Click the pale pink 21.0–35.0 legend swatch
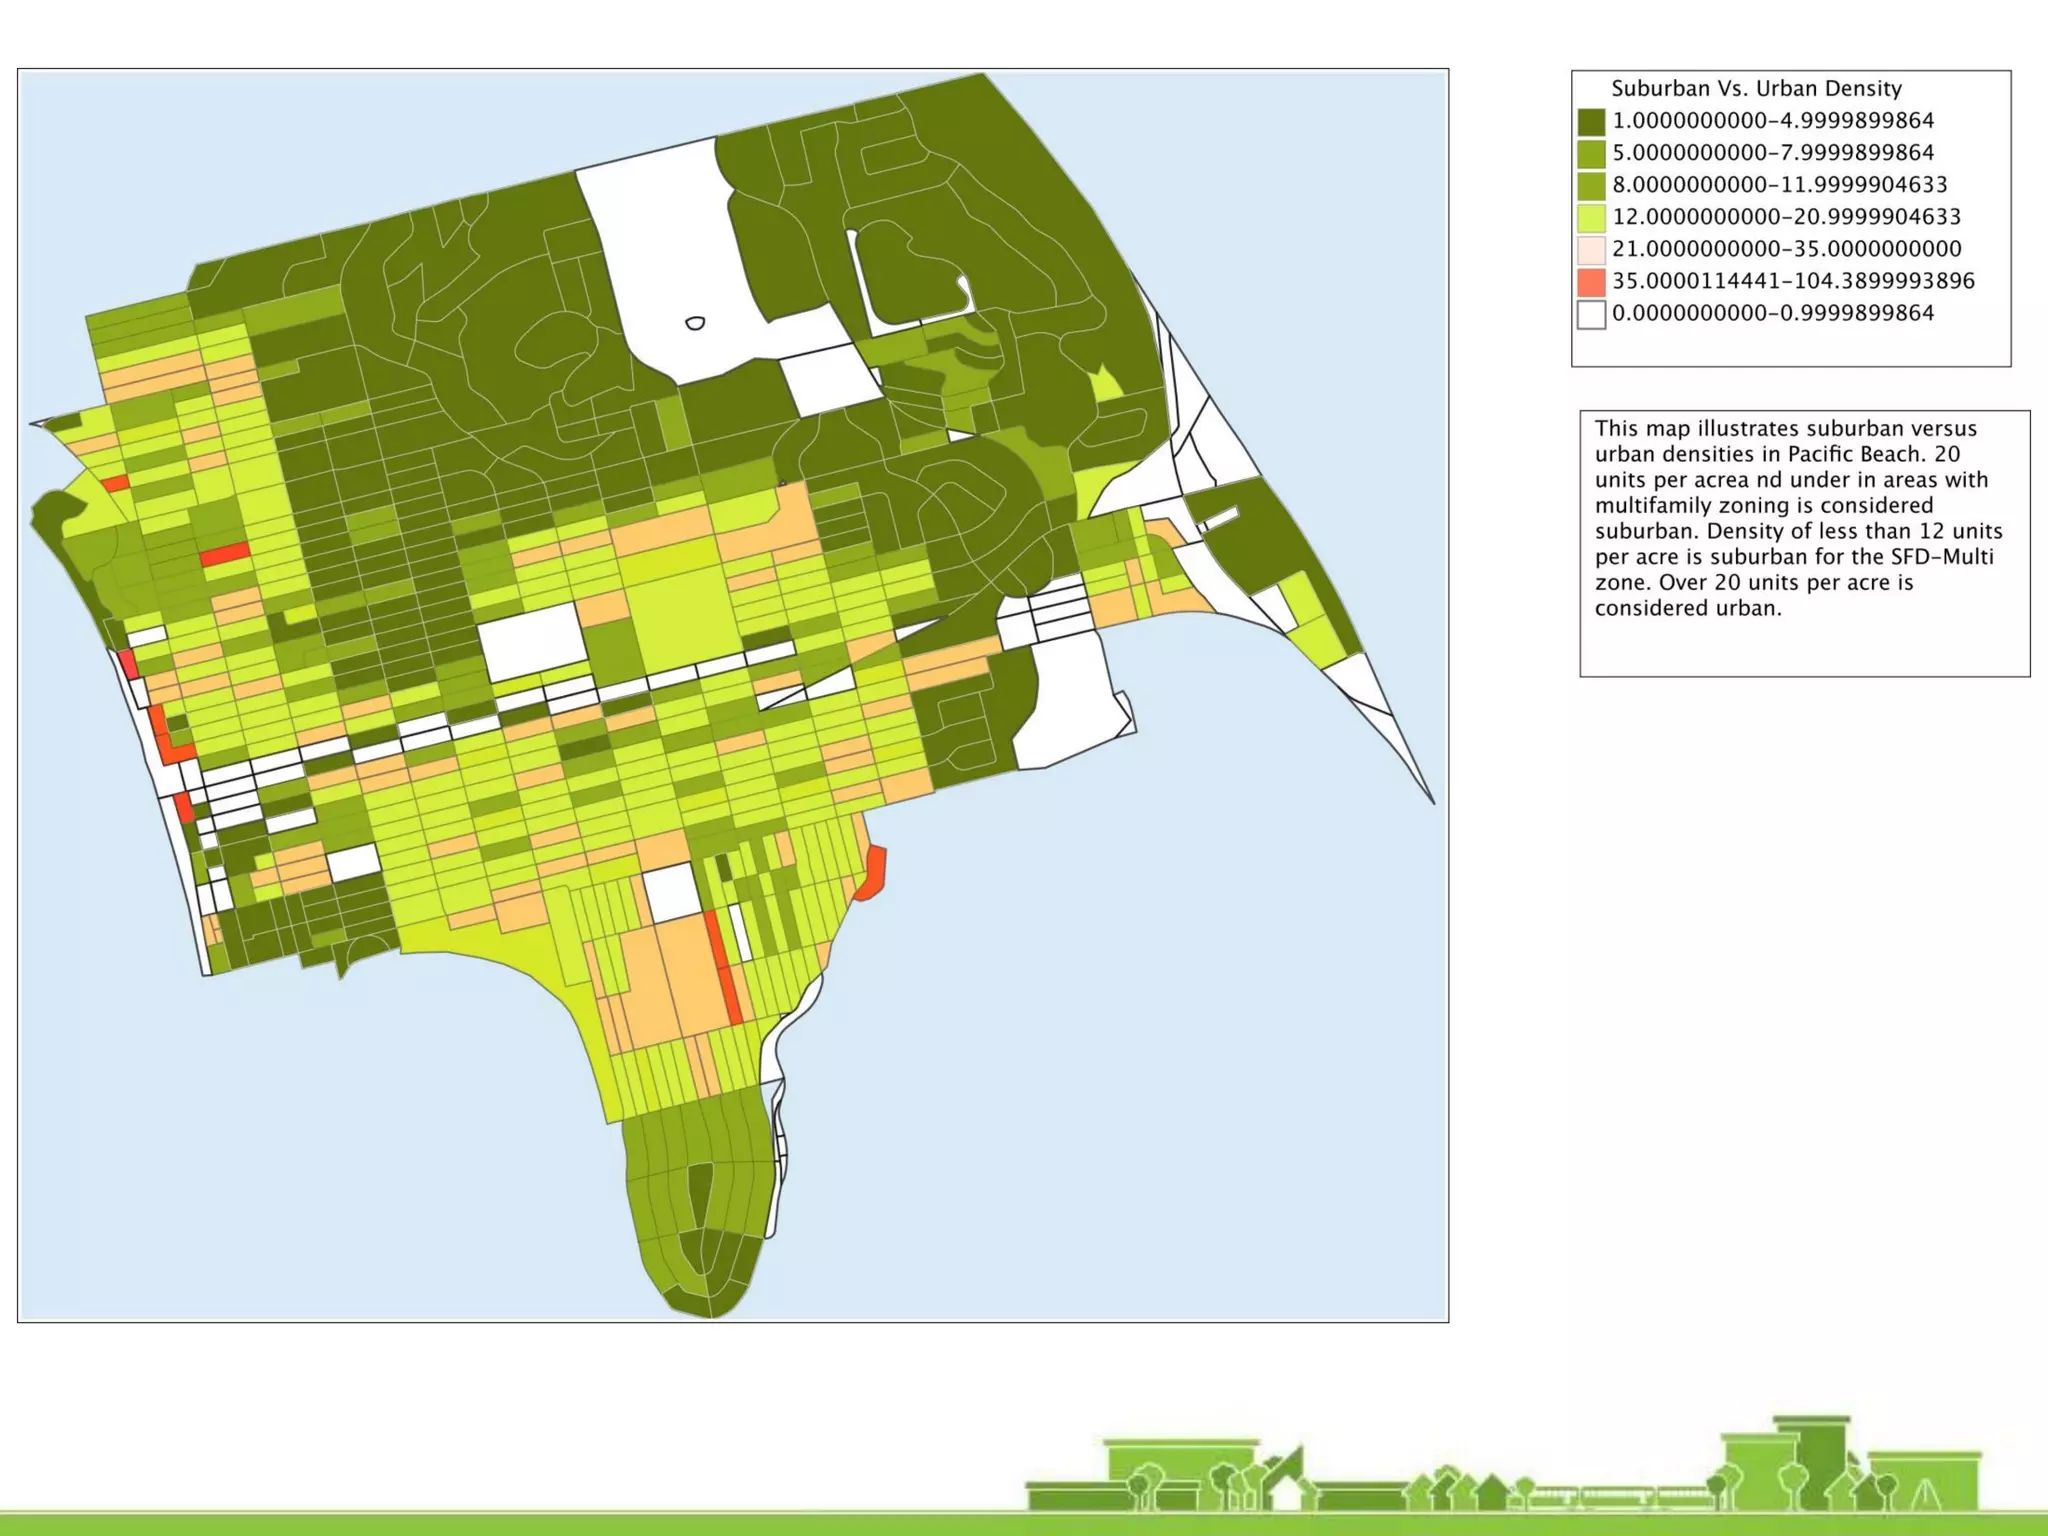Screen dimensions: 2048x1536 point(1591,250)
